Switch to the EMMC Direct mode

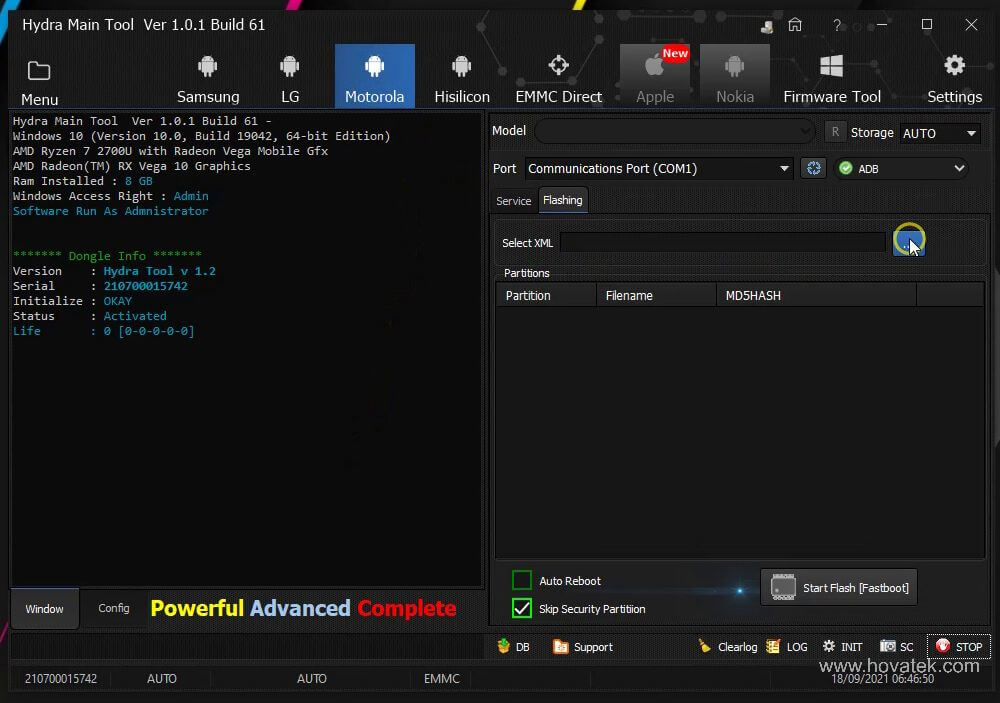click(x=557, y=75)
